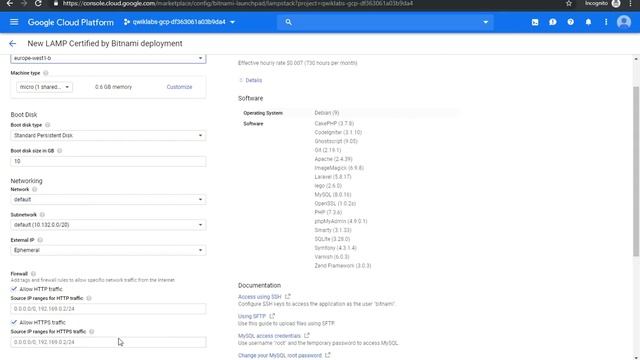Open the External IP Ephemeral dropdown
640x360 pixels.
(x=108, y=250)
